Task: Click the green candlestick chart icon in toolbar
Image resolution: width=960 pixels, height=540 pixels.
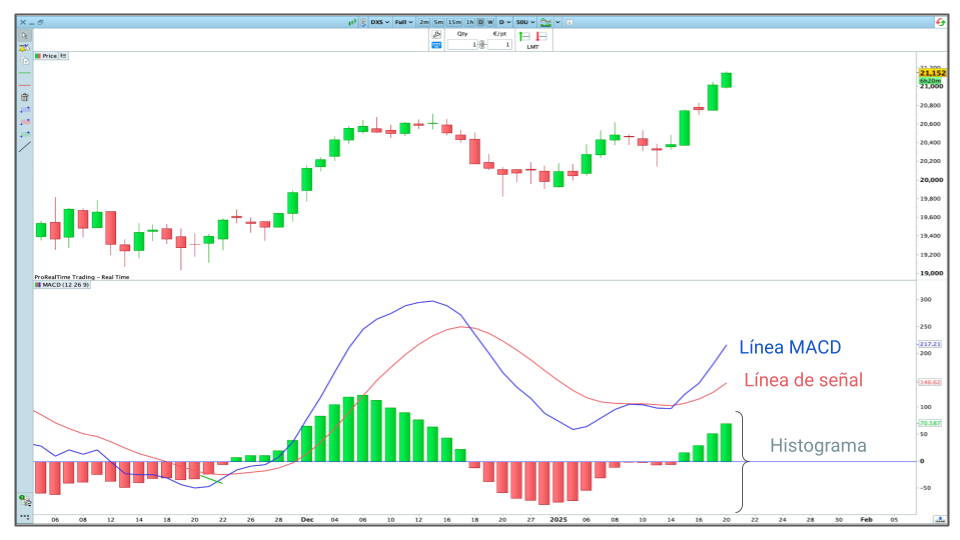Action: pyautogui.click(x=352, y=22)
